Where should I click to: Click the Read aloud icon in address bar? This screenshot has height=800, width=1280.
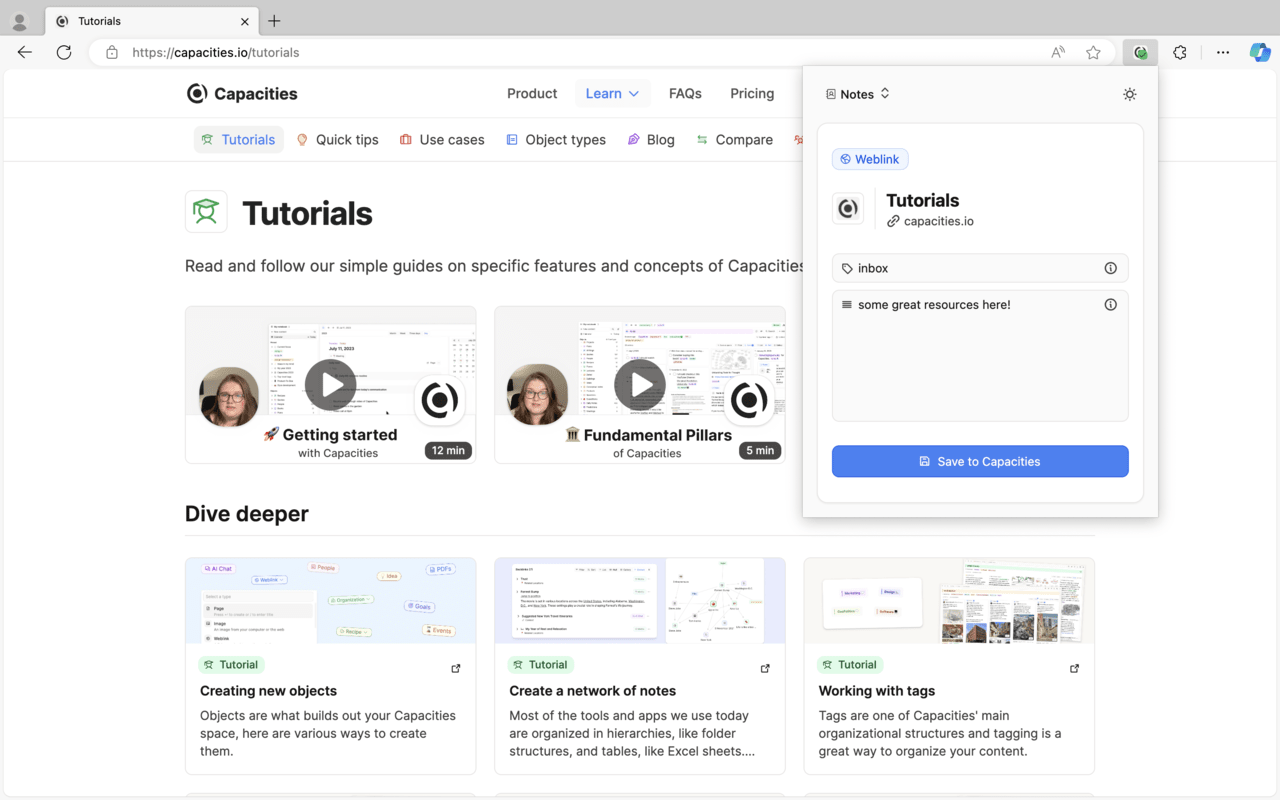(x=1058, y=53)
